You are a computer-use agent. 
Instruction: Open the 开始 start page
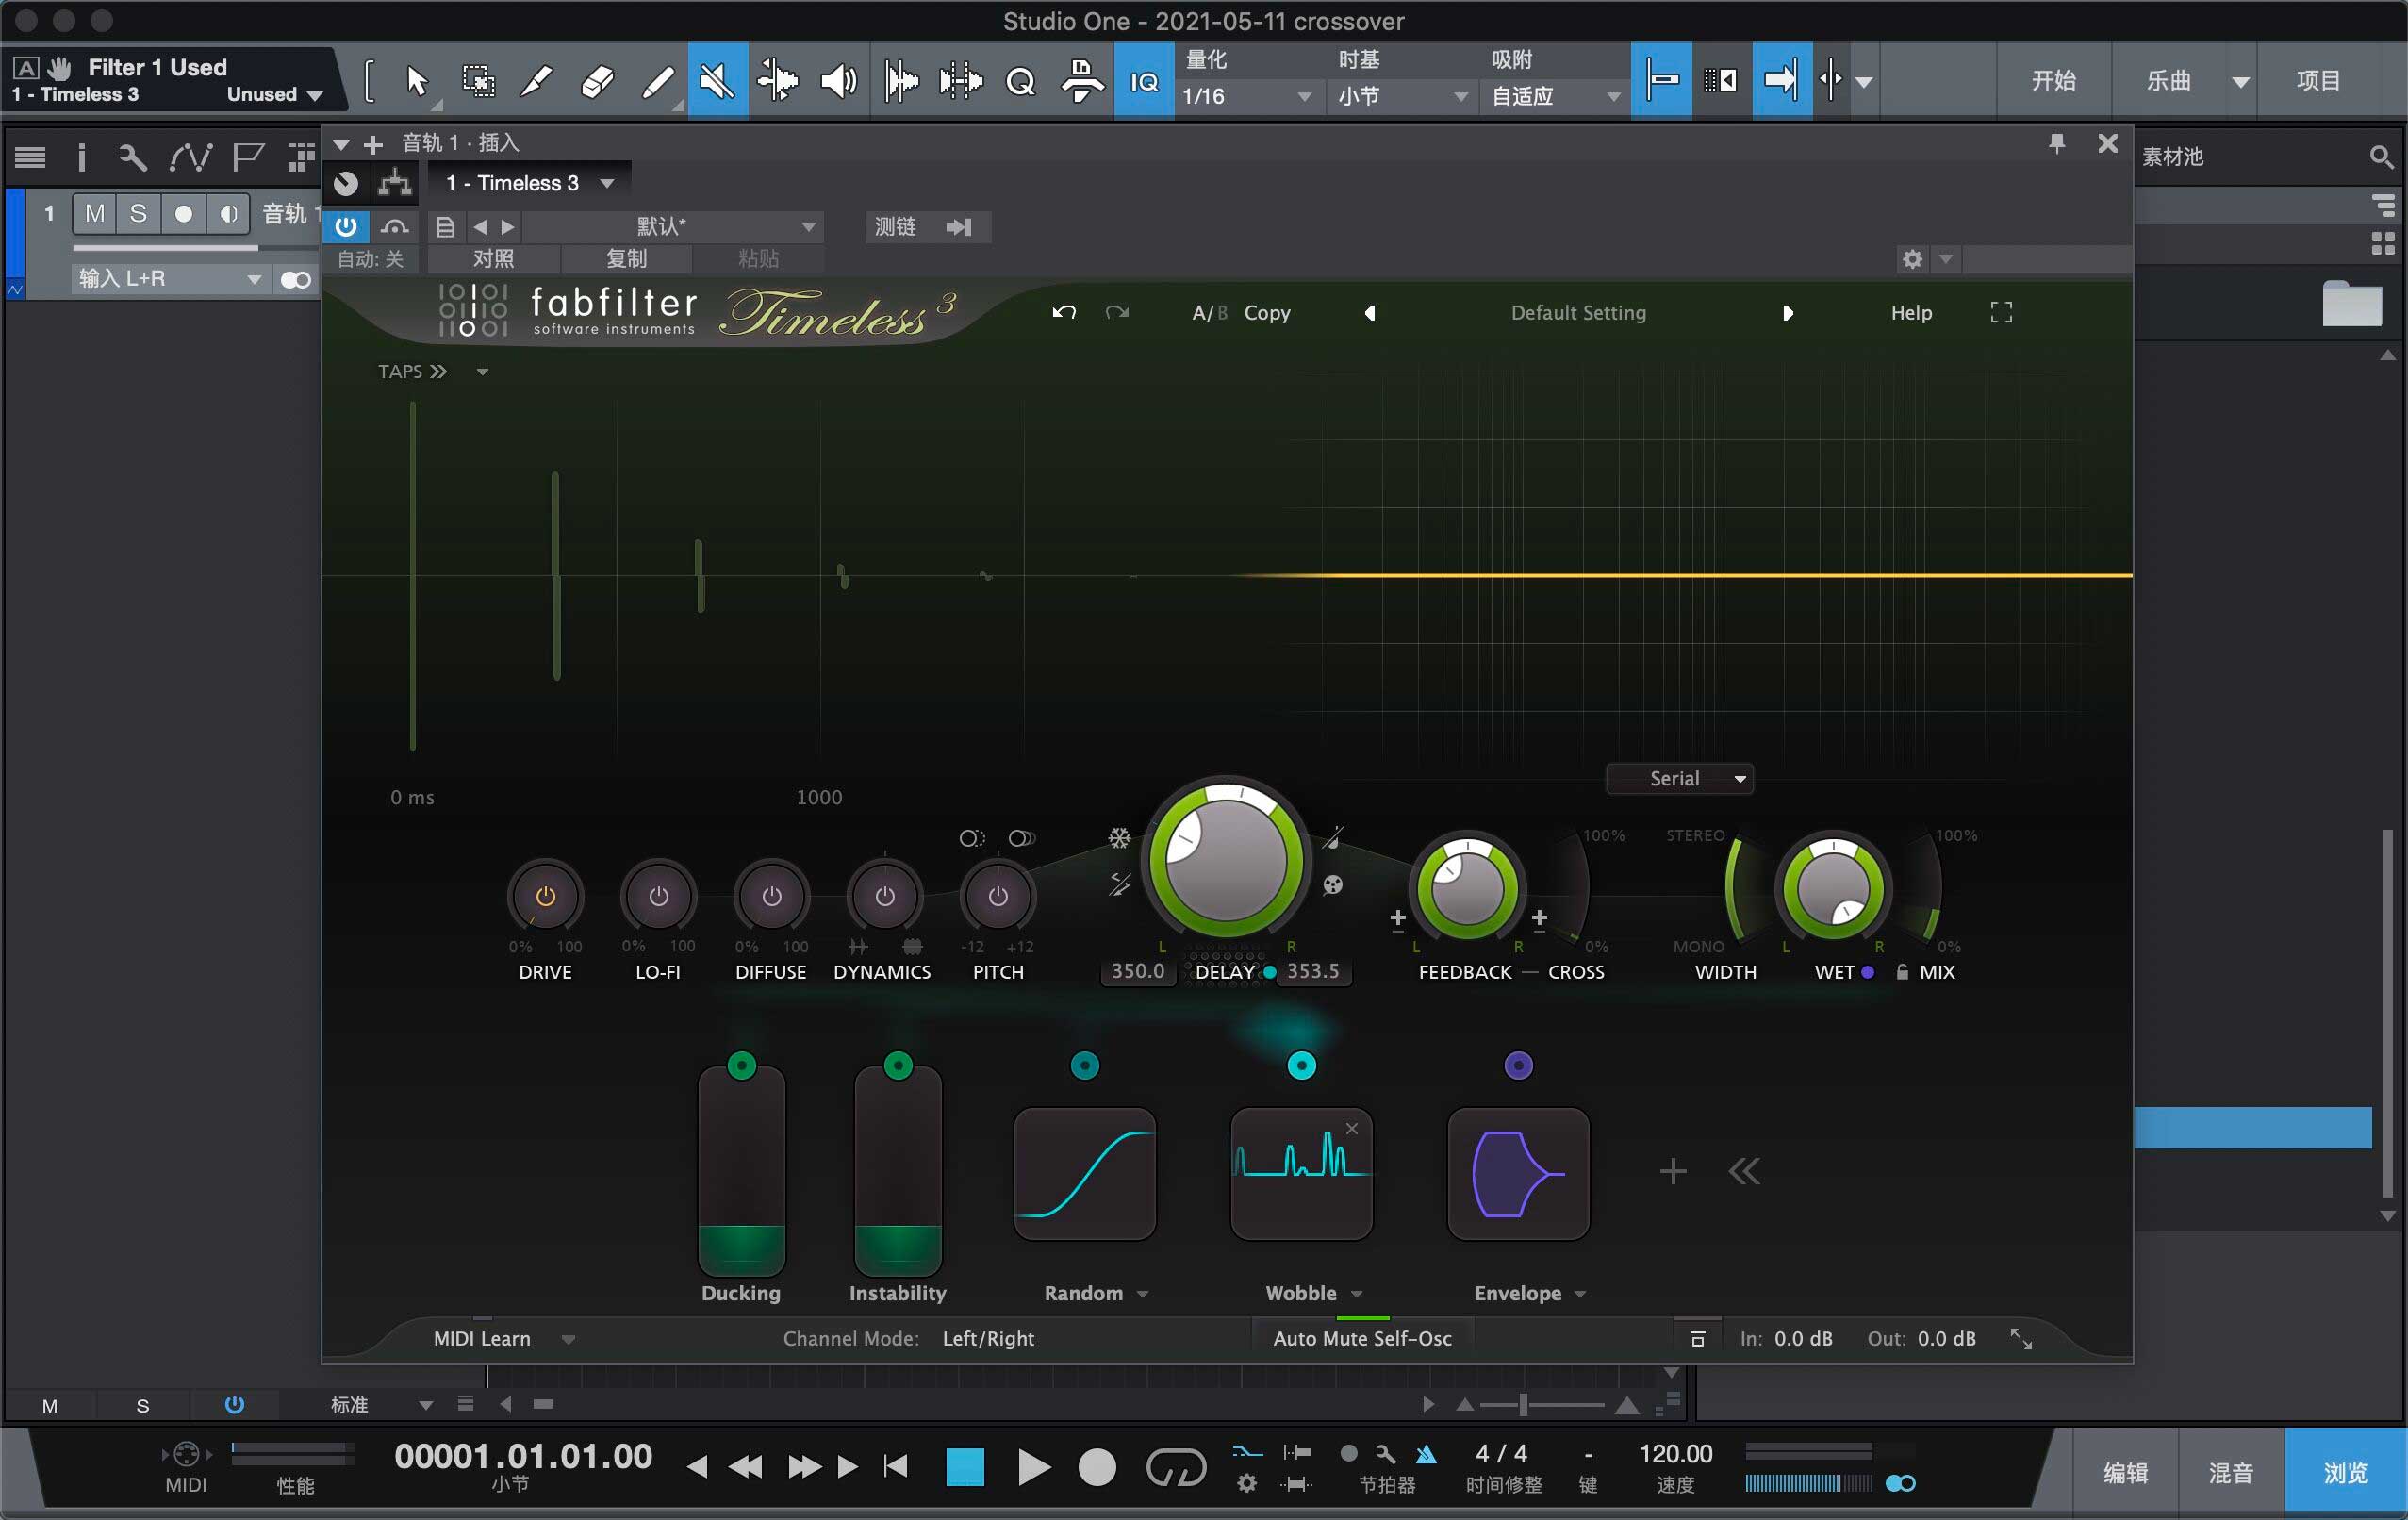pyautogui.click(x=2053, y=80)
